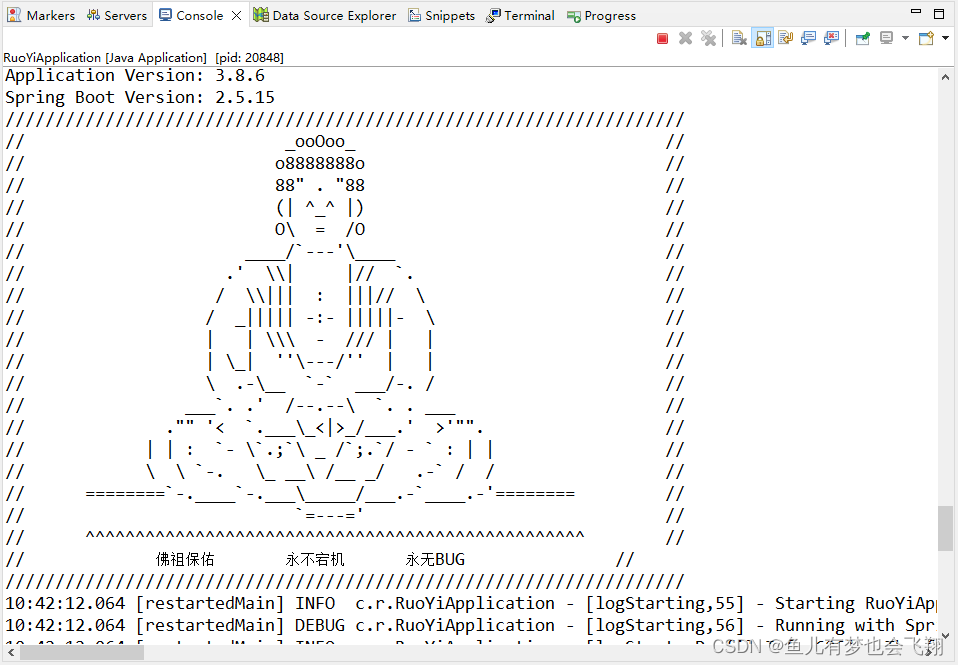Click vertical scrollbar down arrow

tap(945, 636)
